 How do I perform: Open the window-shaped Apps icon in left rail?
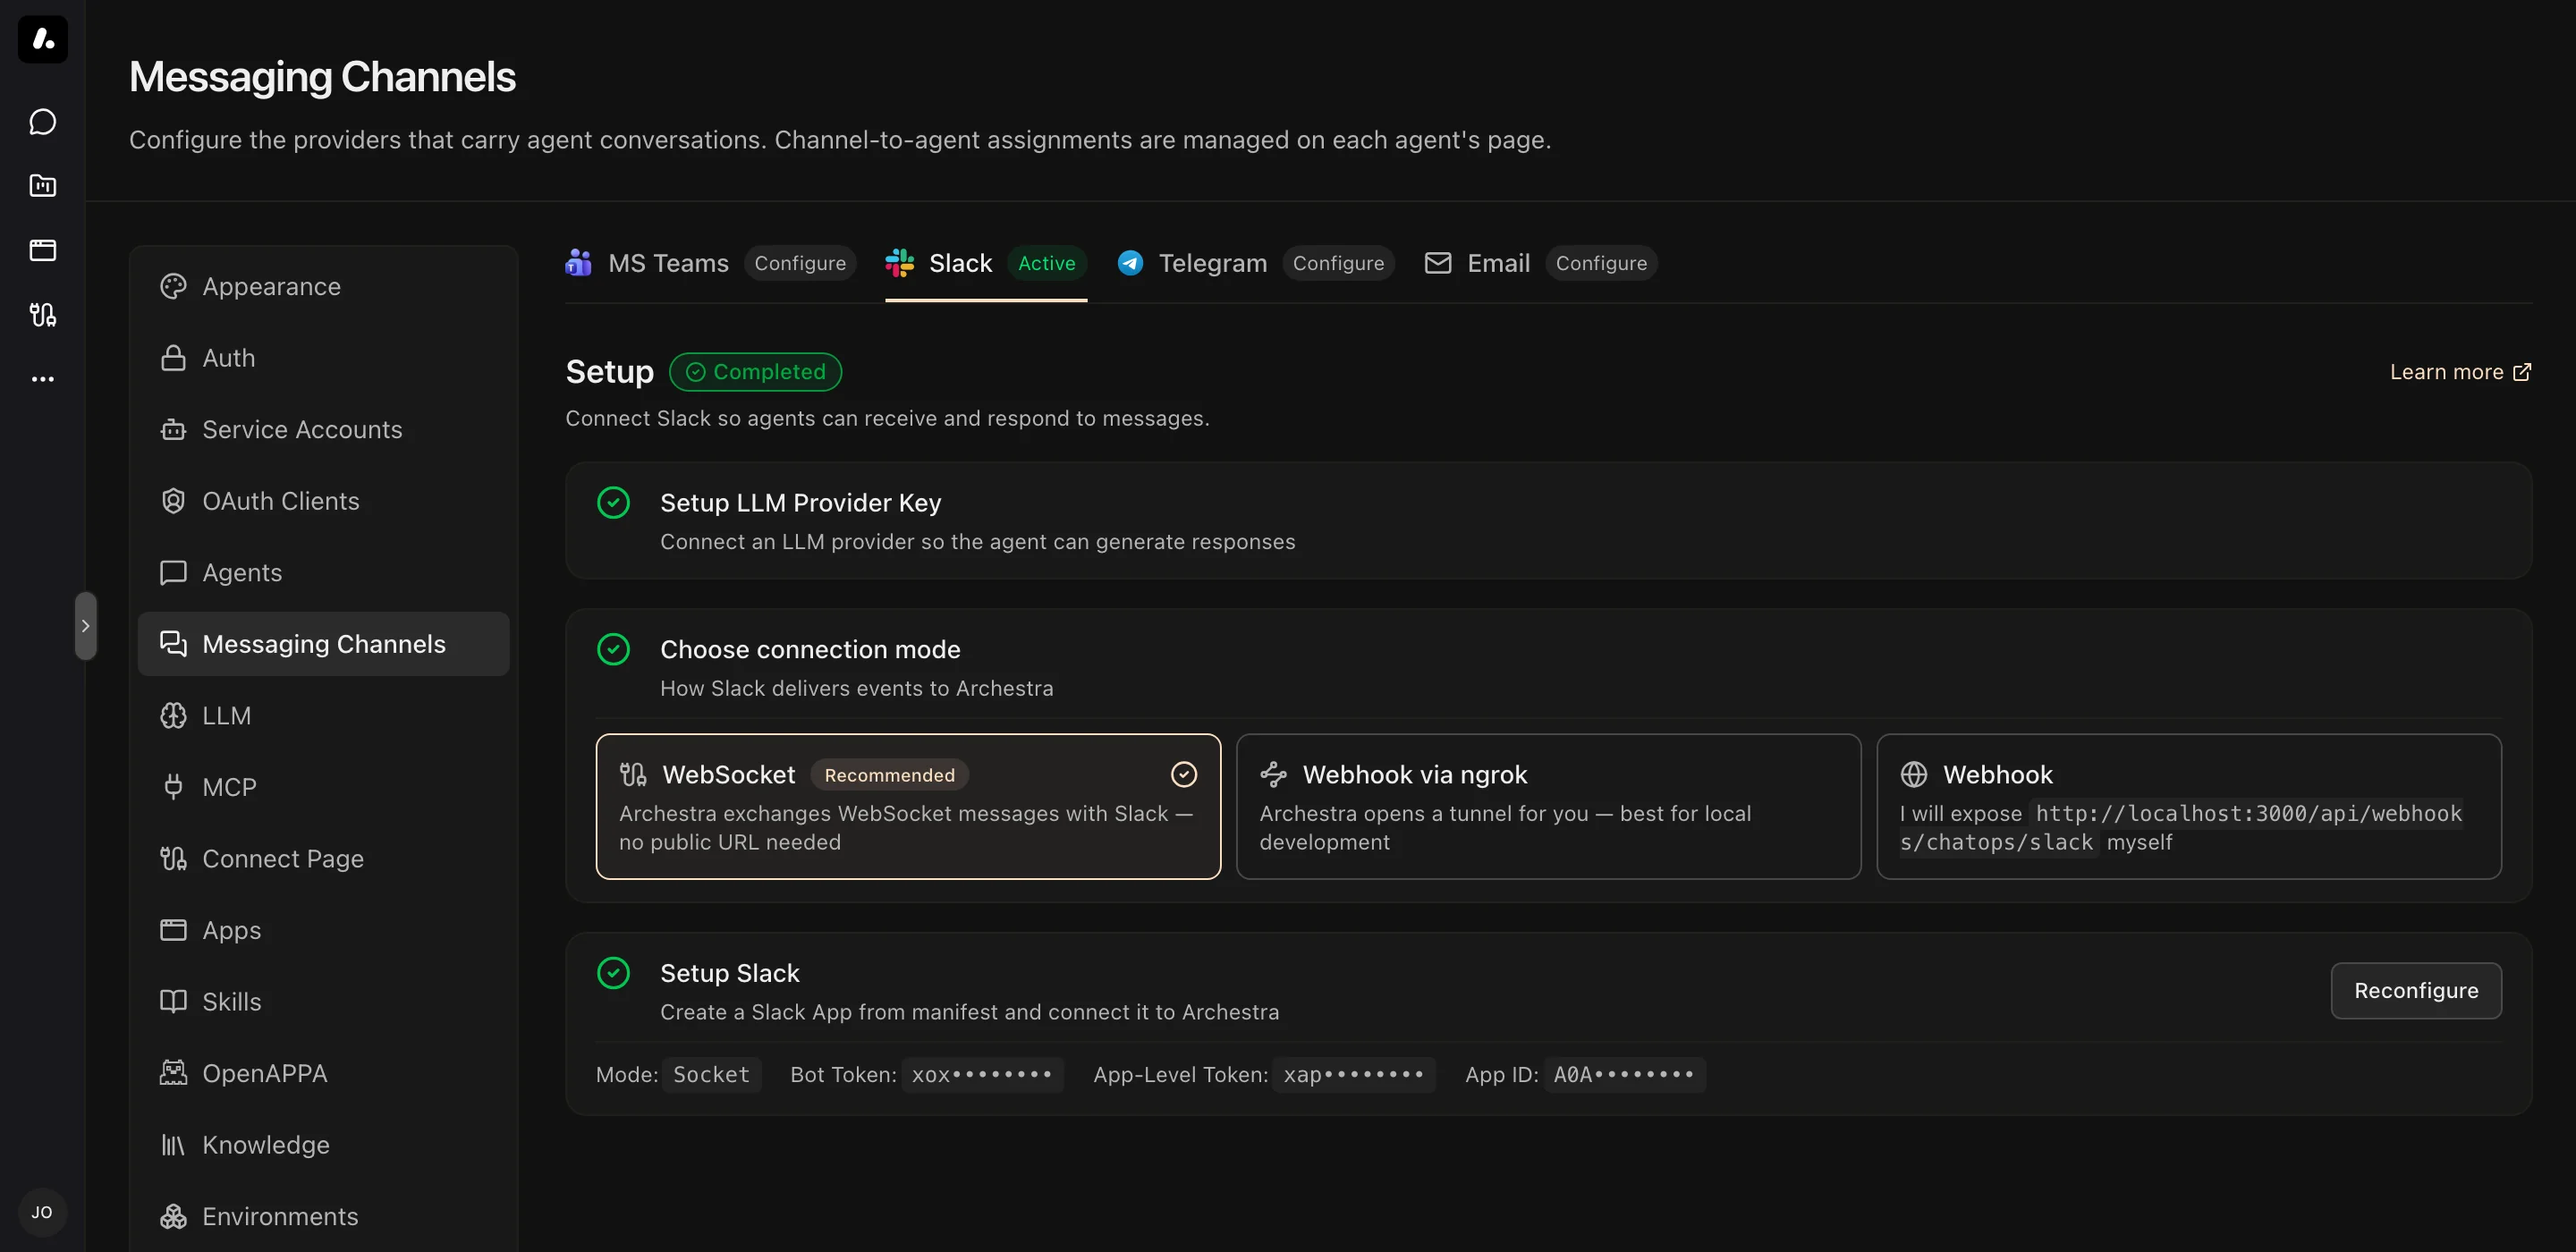[x=43, y=250]
